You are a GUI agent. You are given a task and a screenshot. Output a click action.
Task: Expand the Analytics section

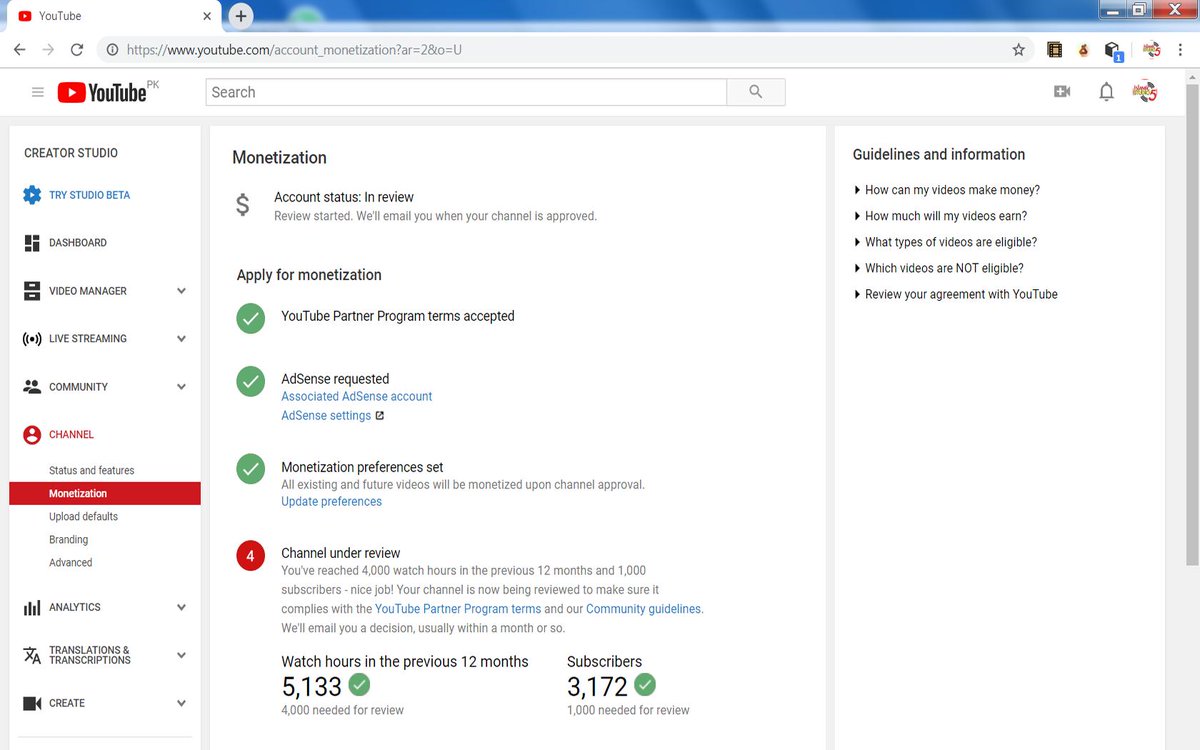tap(181, 607)
